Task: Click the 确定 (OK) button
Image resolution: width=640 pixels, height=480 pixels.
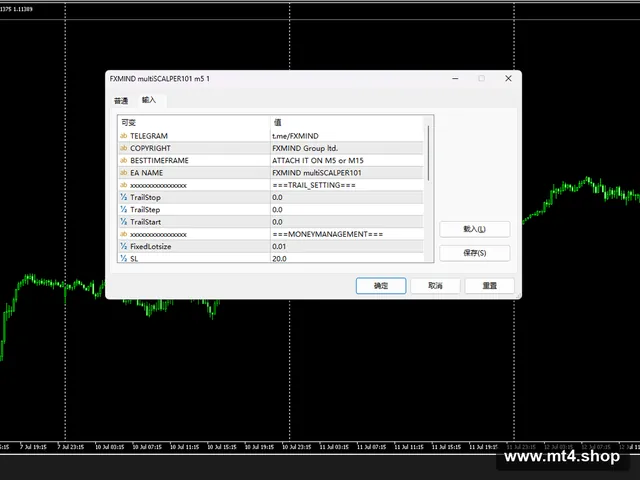Action: point(381,286)
